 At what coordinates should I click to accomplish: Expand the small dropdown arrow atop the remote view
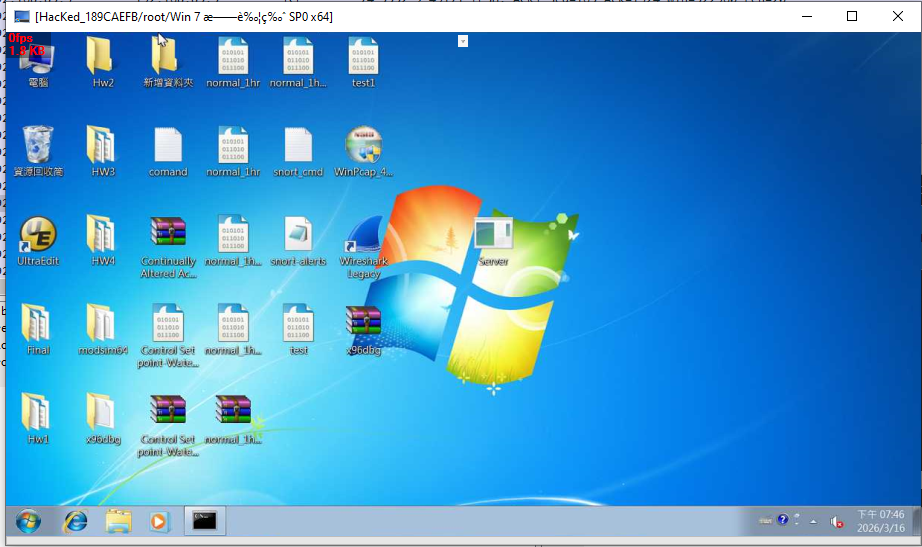[463, 41]
